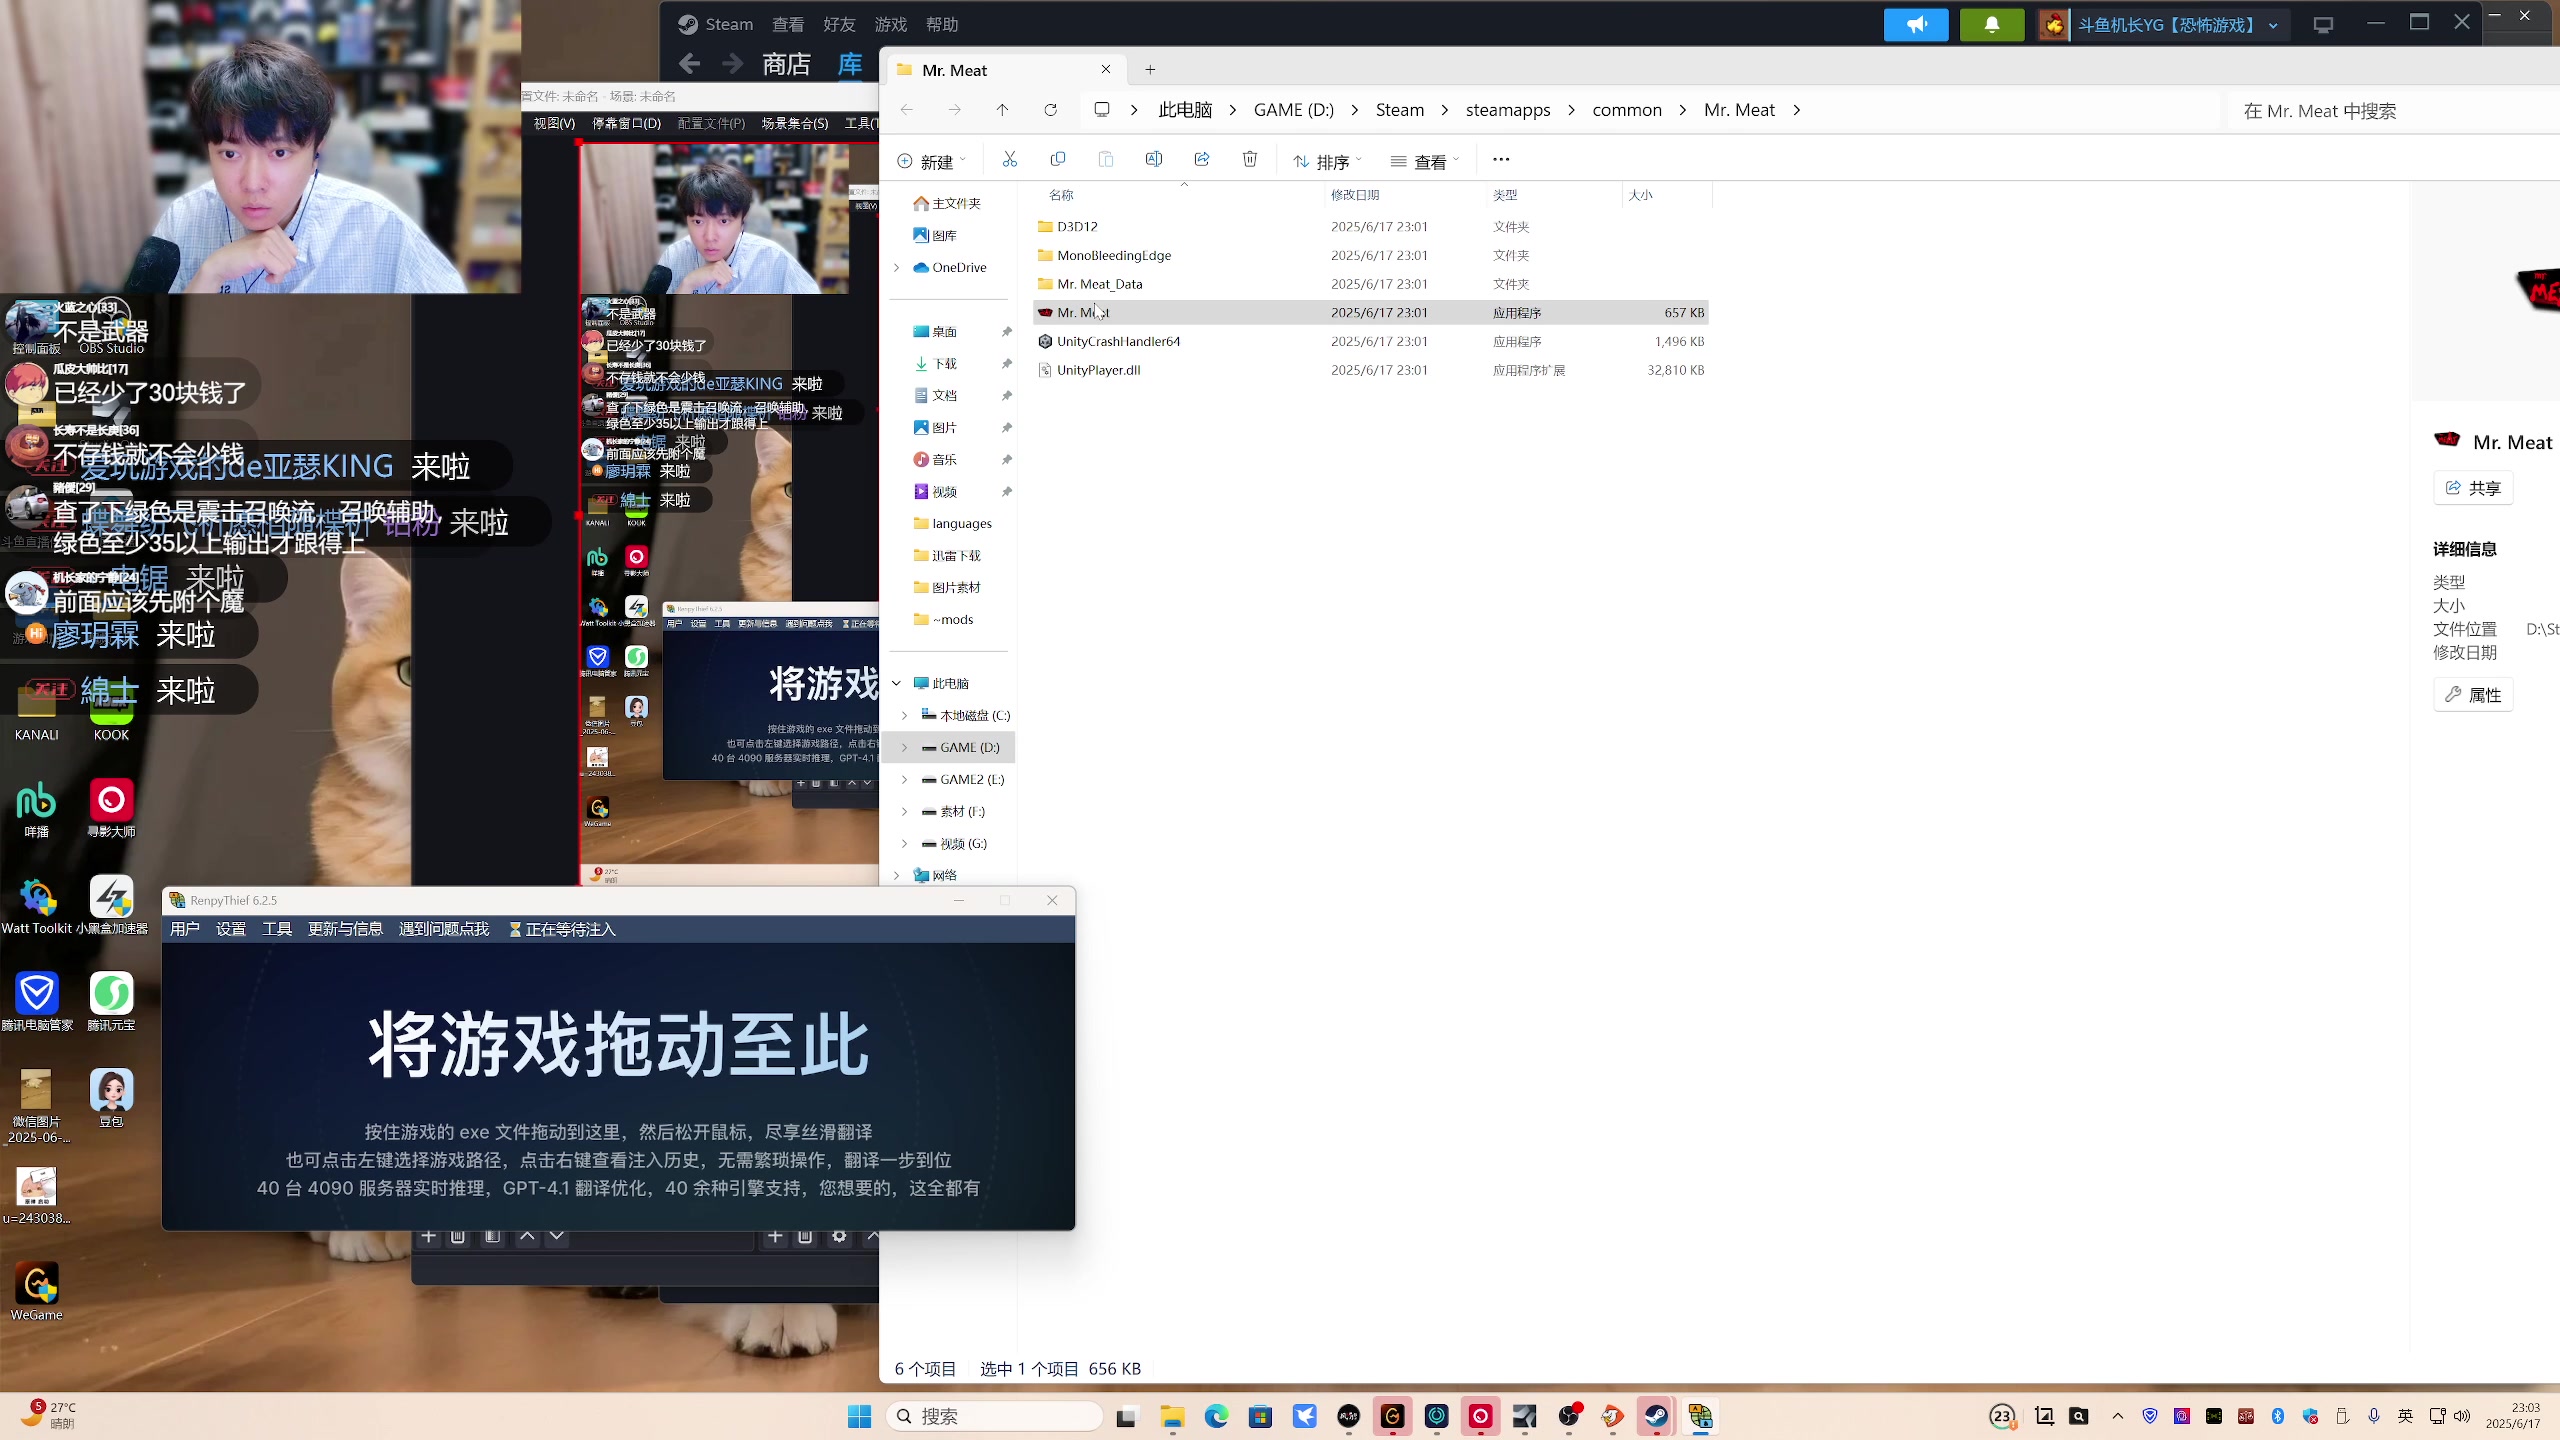Go up one folder level in Explorer
The height and width of the screenshot is (1440, 2560).
(x=1003, y=110)
